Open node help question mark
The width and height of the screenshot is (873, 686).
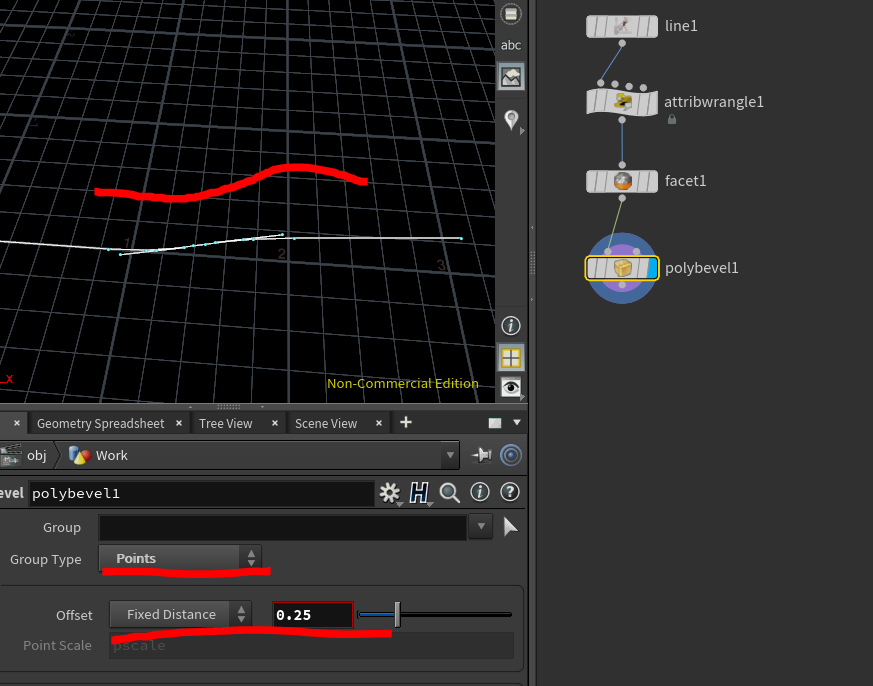pyautogui.click(x=509, y=492)
